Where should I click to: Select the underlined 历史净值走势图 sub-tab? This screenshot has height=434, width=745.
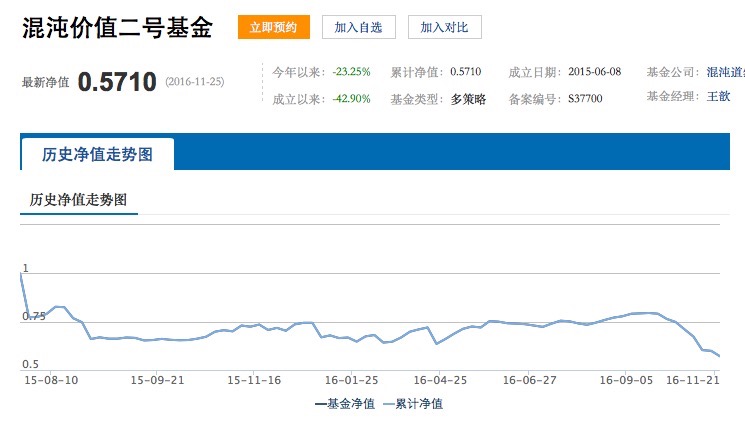point(79,200)
